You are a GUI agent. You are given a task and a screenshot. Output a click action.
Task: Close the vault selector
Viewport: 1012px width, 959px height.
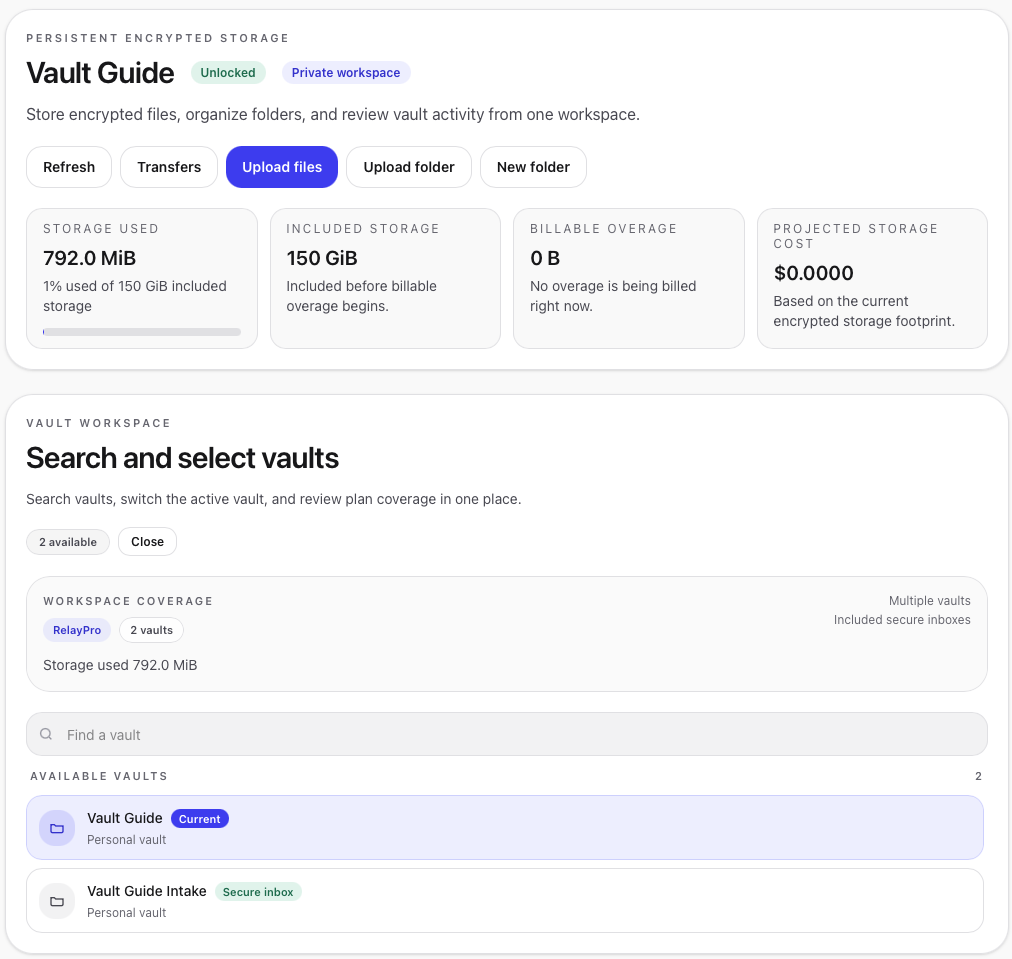pos(147,541)
